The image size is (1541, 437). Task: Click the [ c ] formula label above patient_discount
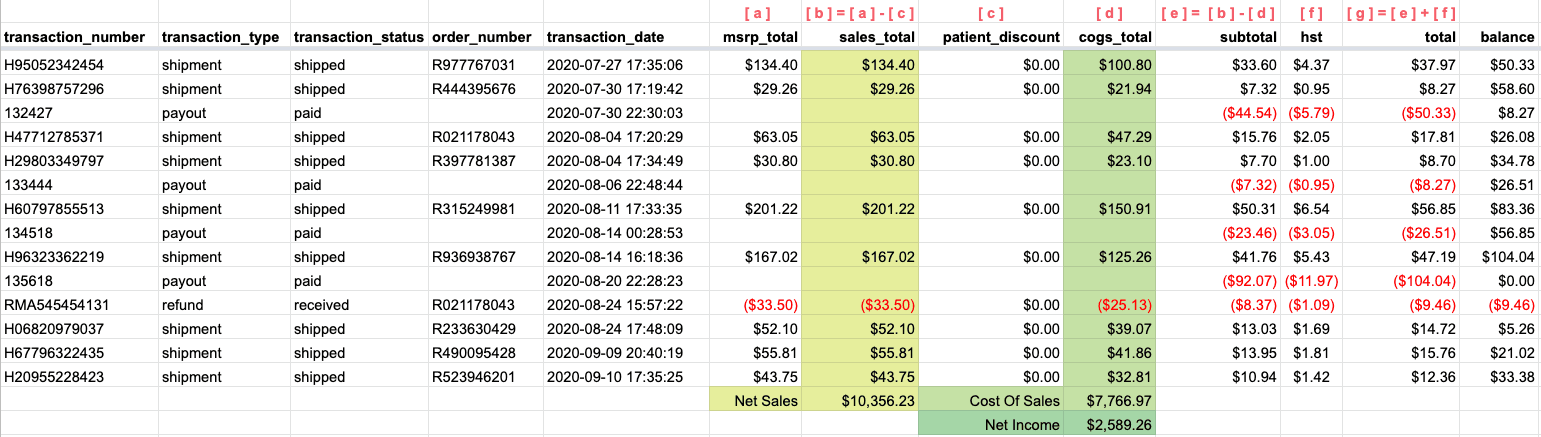pos(991,13)
